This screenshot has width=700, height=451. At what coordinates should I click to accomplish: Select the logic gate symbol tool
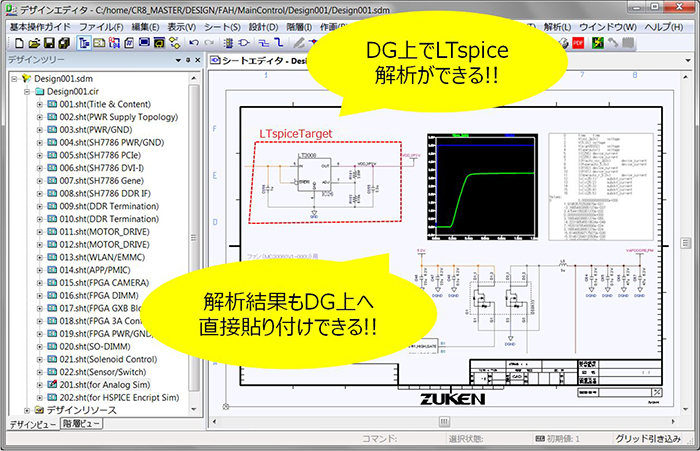coord(244,43)
